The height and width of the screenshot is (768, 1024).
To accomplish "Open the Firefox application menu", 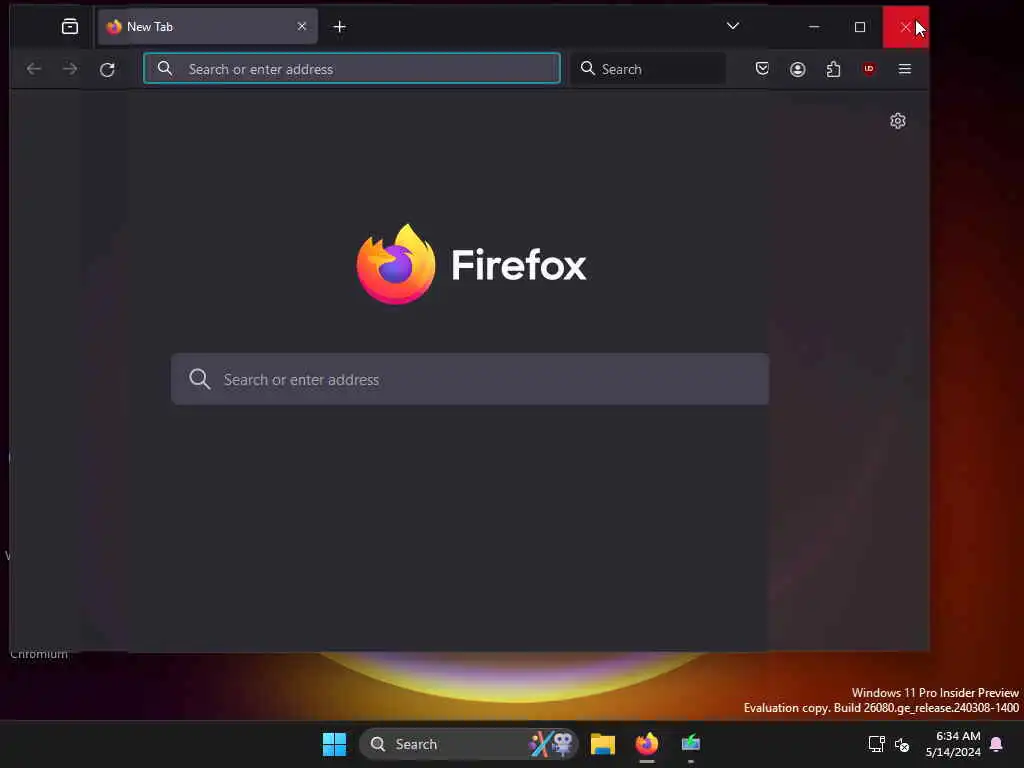I will tap(904, 69).
